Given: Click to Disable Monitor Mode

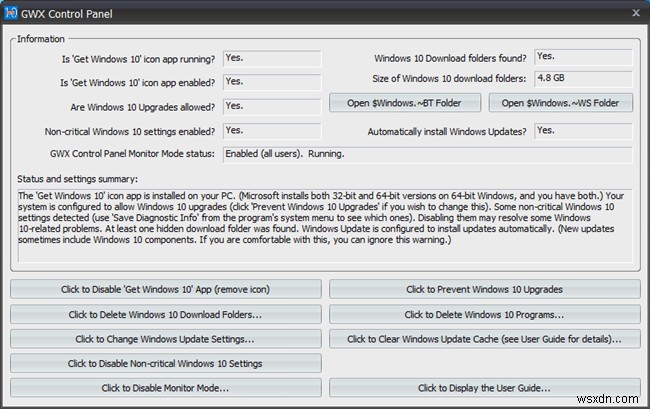Looking at the screenshot, I should (x=165, y=388).
